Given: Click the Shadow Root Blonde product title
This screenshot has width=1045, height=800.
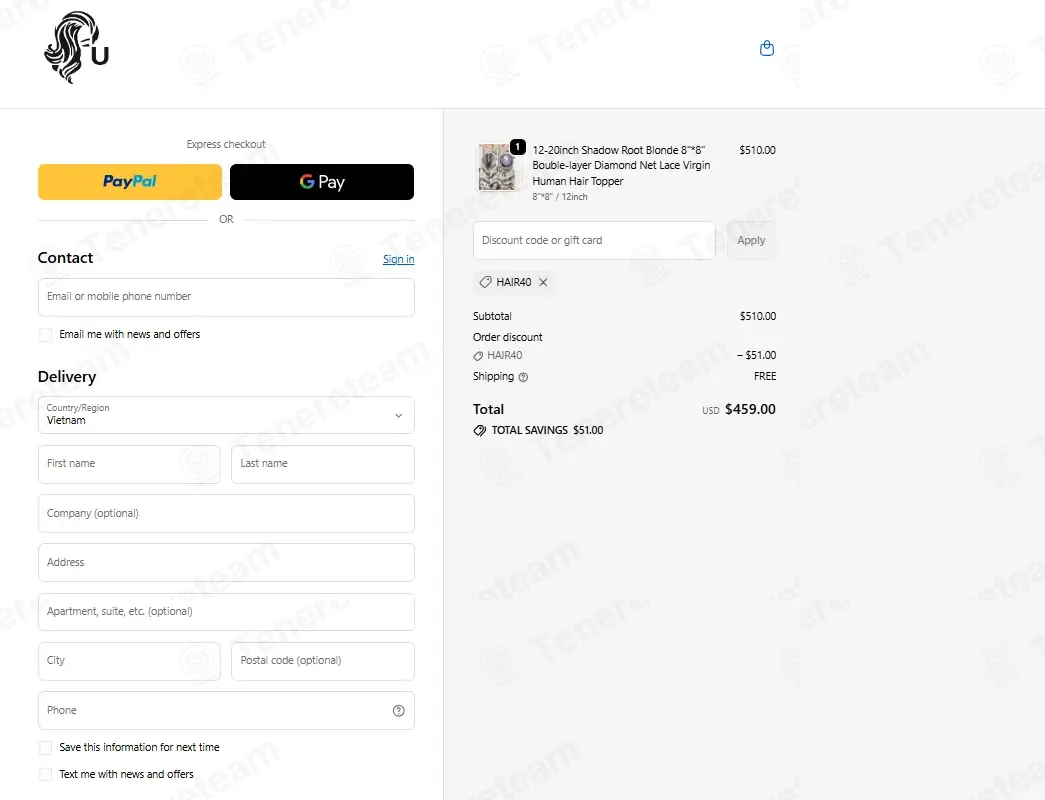Looking at the screenshot, I should point(621,165).
